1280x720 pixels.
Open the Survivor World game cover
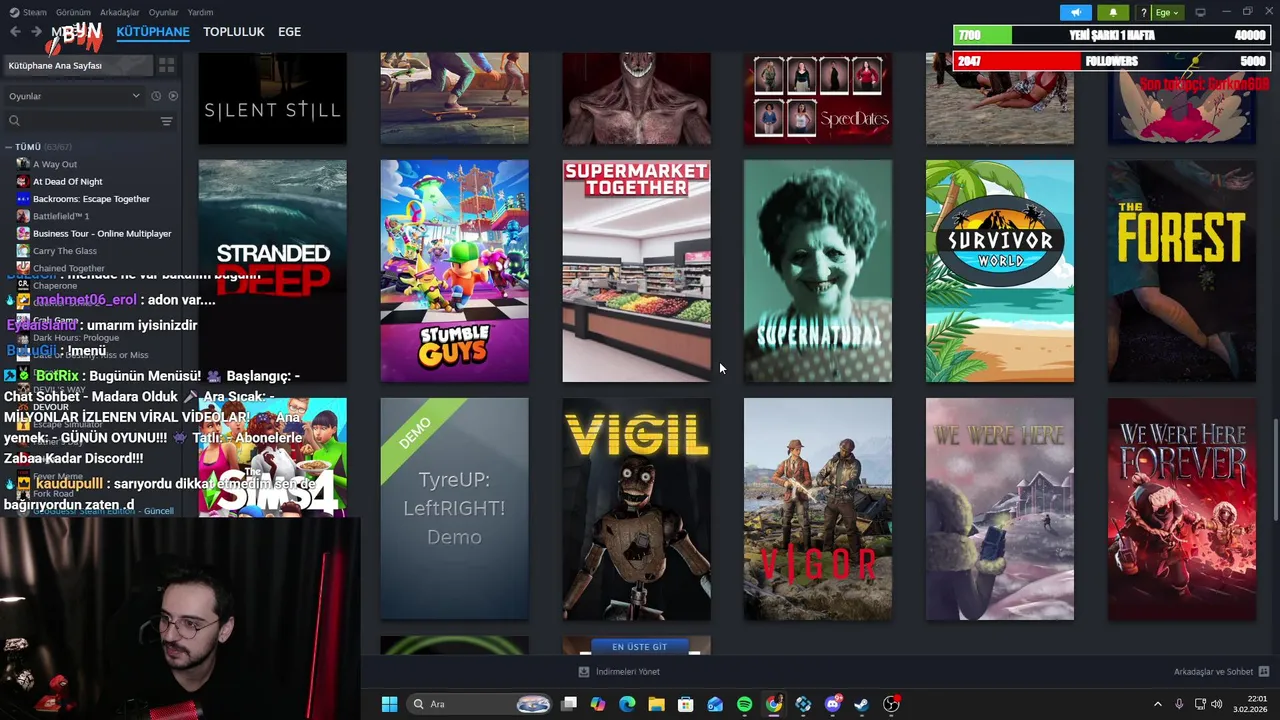999,271
